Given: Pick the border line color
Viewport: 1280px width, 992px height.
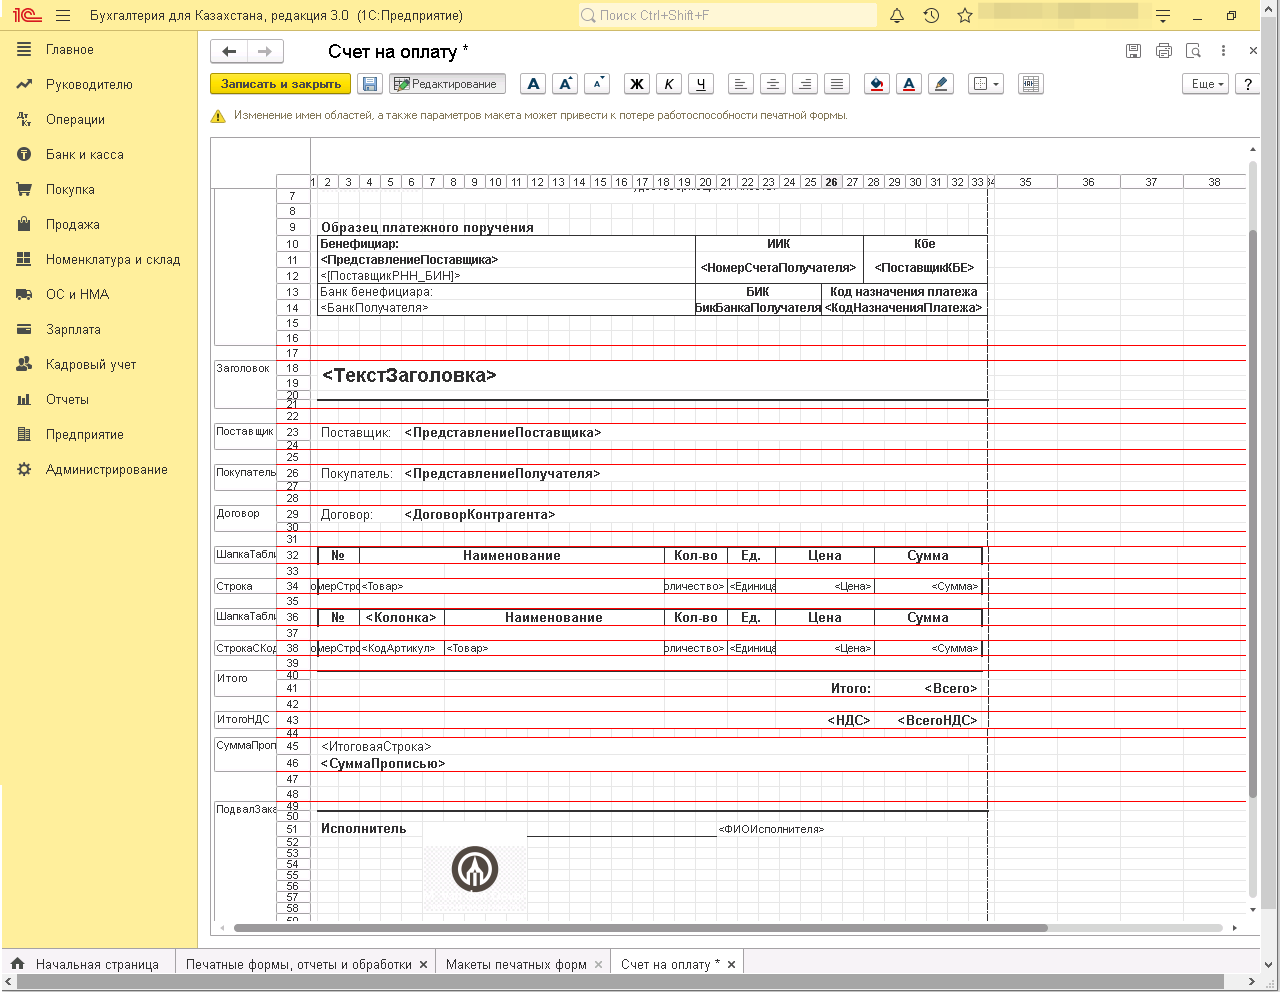Looking at the screenshot, I should click(940, 84).
